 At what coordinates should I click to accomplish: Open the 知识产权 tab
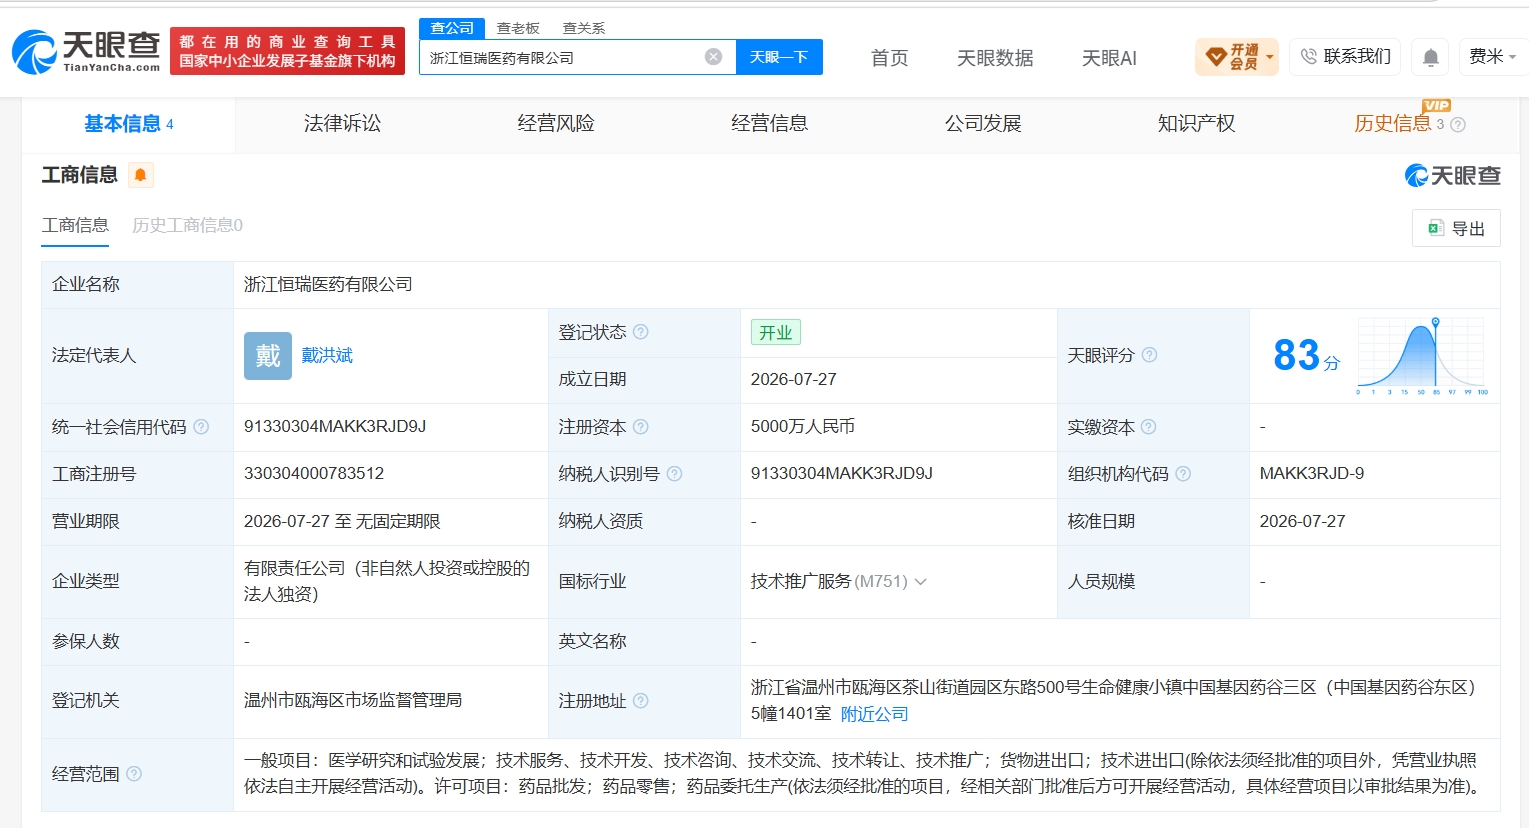click(1196, 124)
